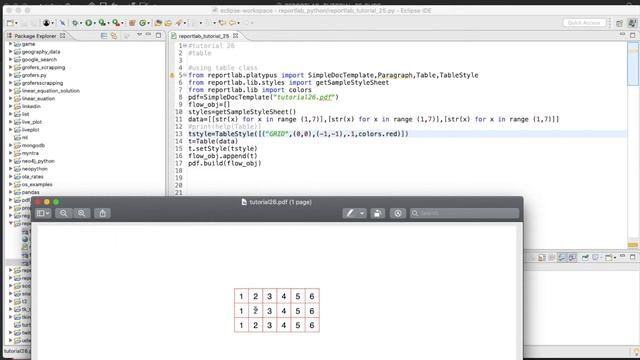Click the Open Task folder icon
Screen dimensions: 640x360
coord(168,23)
